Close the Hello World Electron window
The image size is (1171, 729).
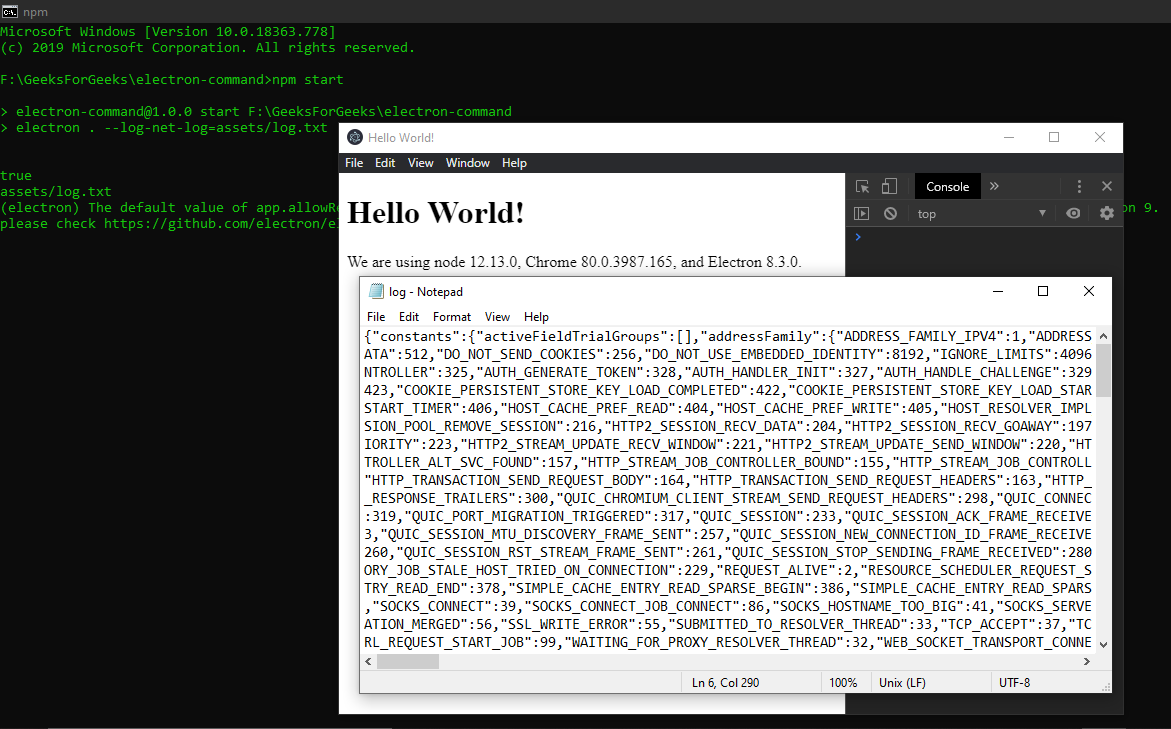(1099, 137)
